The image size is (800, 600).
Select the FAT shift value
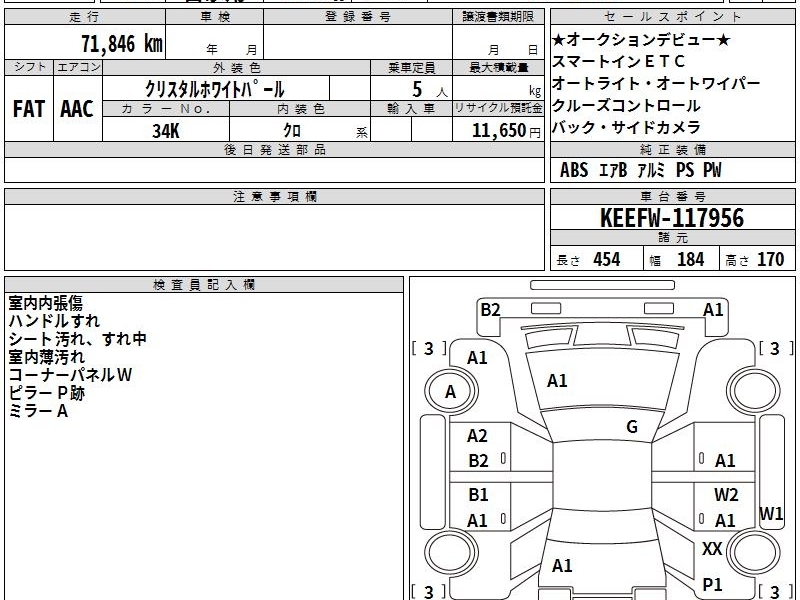click(29, 109)
